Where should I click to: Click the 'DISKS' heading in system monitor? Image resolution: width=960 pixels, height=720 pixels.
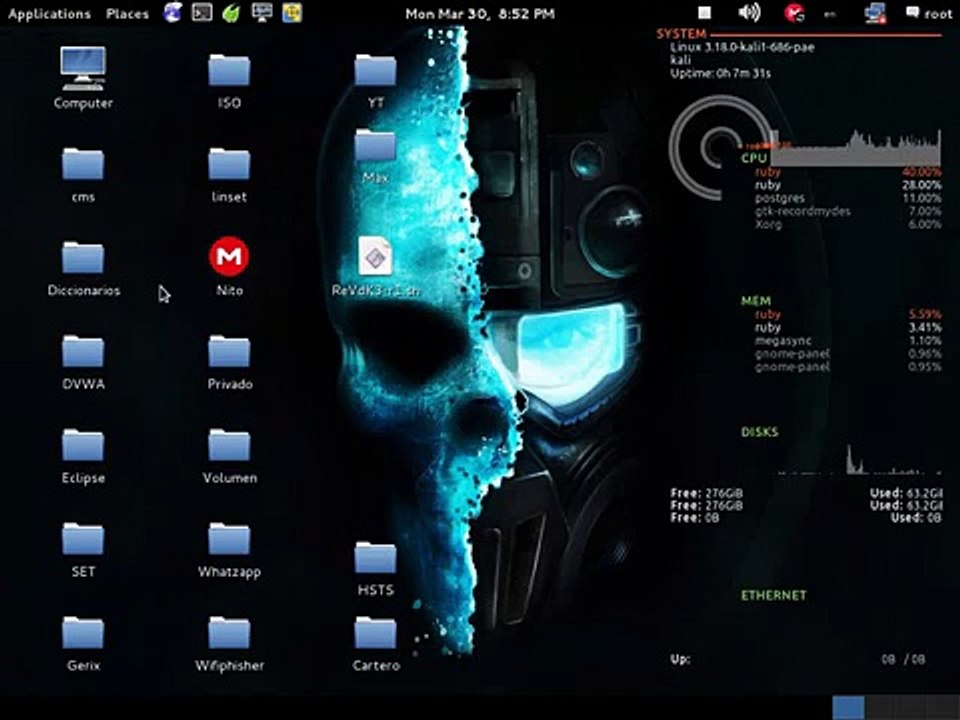click(760, 432)
